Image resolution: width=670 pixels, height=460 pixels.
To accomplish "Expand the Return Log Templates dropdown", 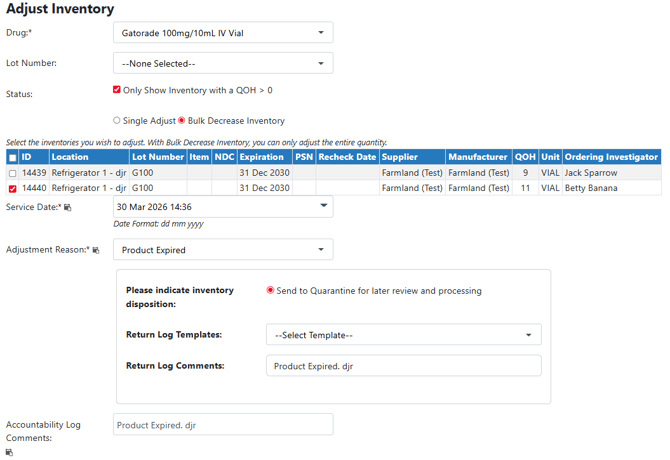I will [x=404, y=335].
